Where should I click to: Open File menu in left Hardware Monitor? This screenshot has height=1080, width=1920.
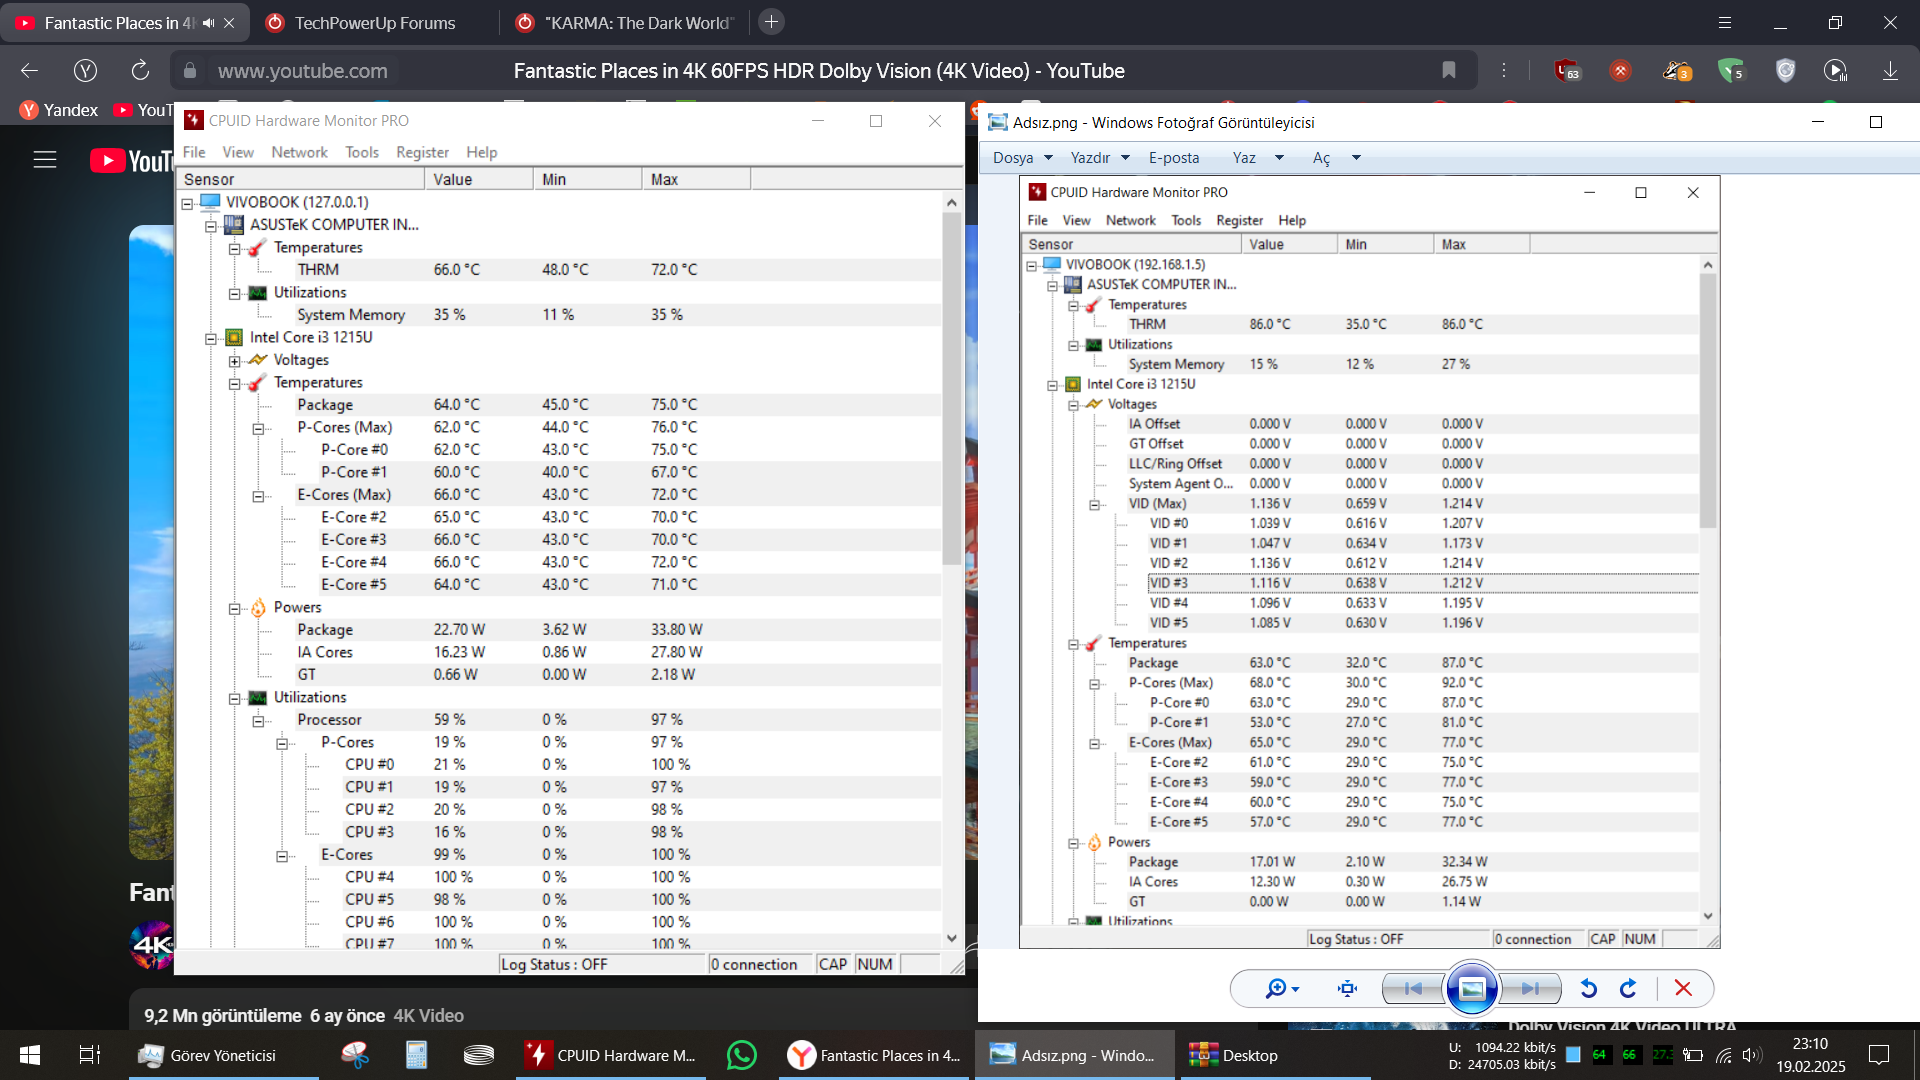pos(194,152)
